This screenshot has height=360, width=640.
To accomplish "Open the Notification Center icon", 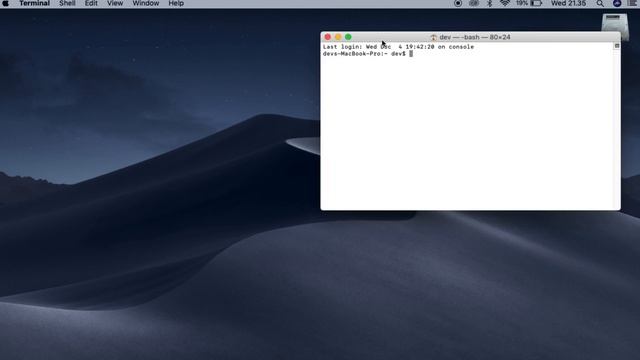I will pos(633,3).
